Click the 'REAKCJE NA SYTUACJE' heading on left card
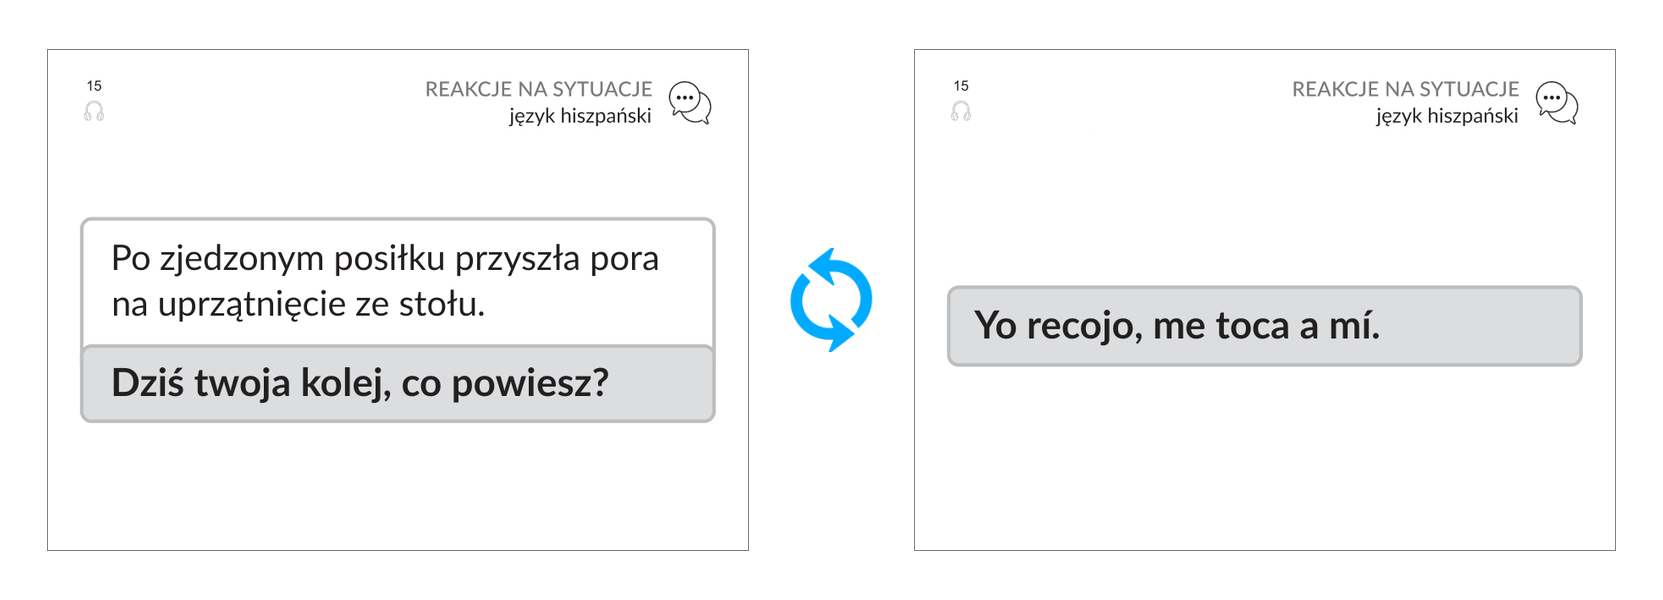The width and height of the screenshot is (1663, 600). [538, 89]
